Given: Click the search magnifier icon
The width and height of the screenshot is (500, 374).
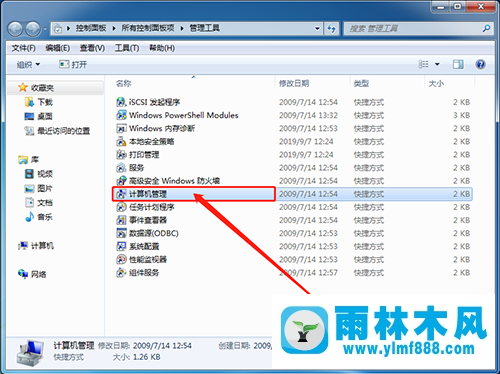Looking at the screenshot, I should coord(486,28).
